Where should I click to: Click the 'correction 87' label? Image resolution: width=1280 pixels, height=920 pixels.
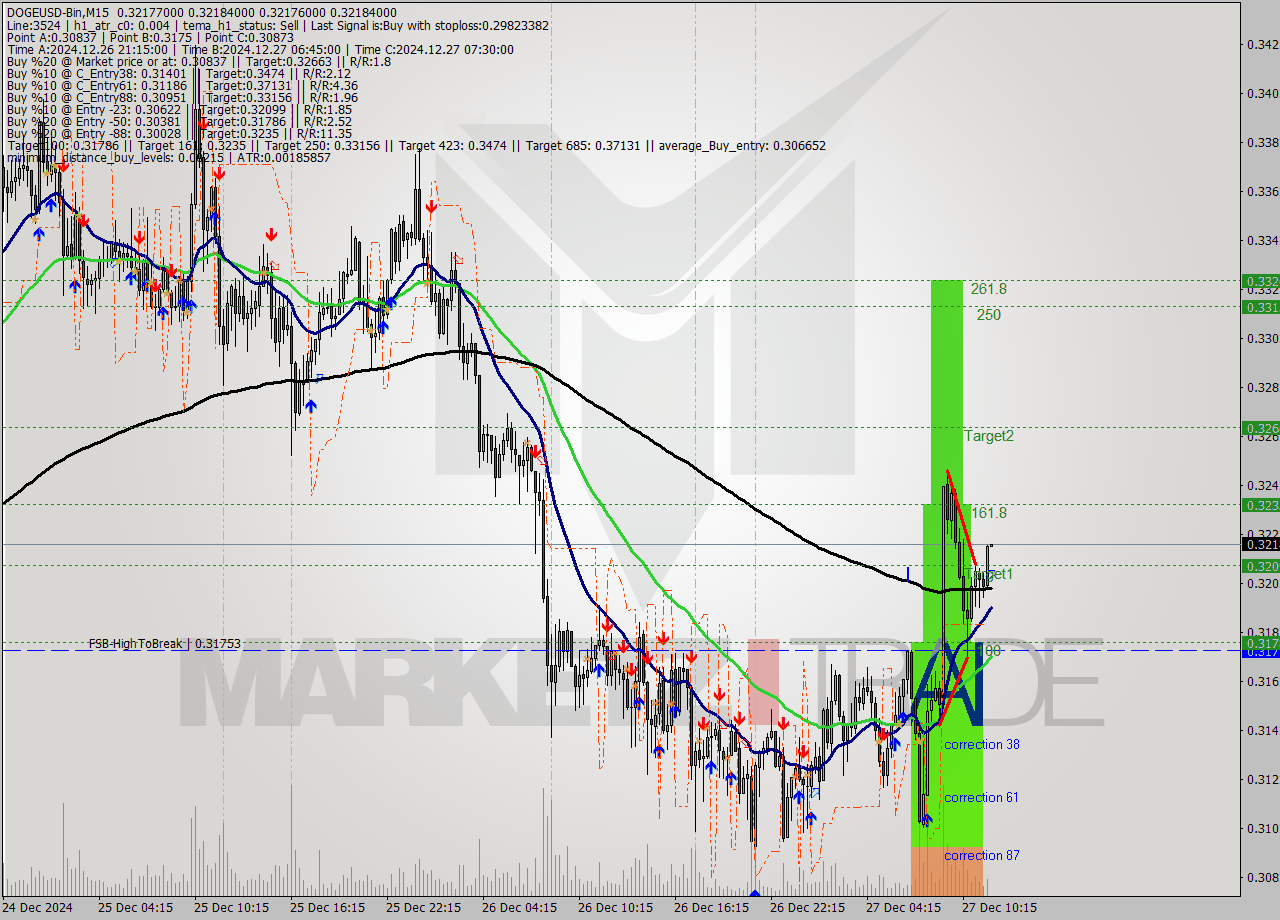tap(981, 855)
